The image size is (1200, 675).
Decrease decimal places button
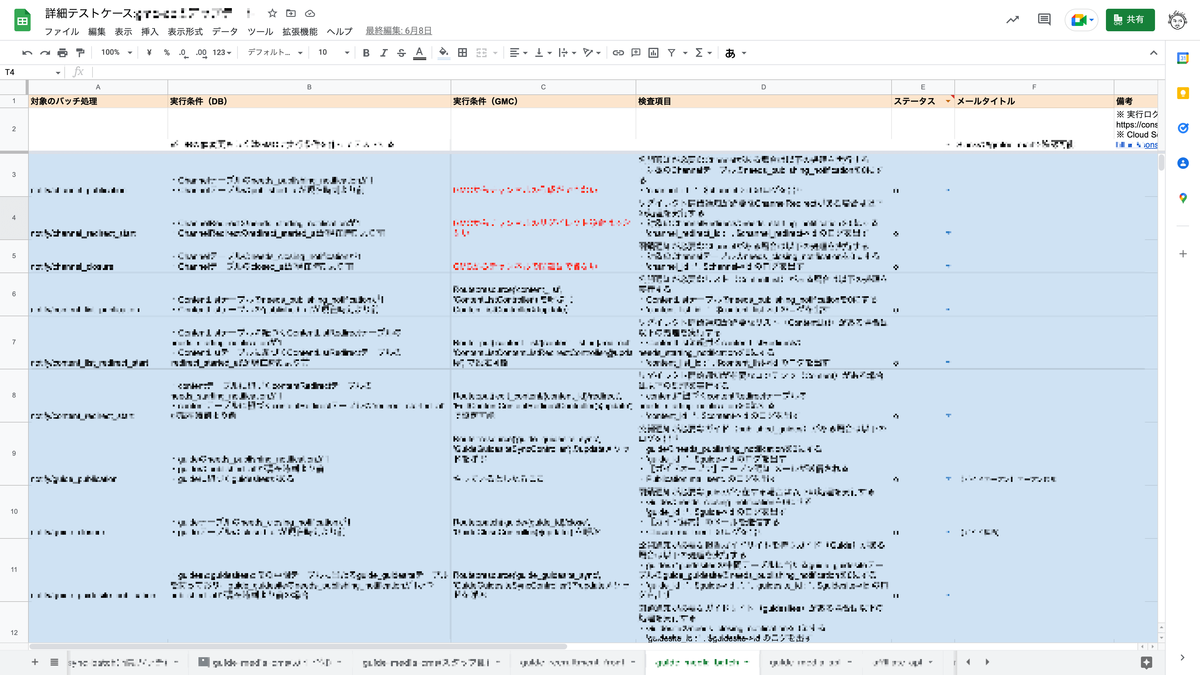pos(184,52)
